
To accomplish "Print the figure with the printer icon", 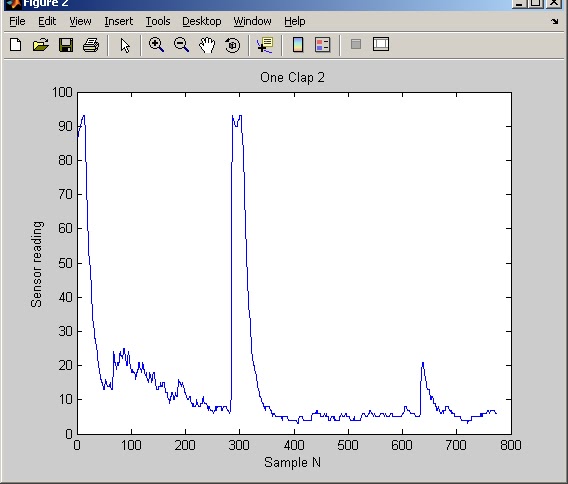I will click(x=91, y=45).
